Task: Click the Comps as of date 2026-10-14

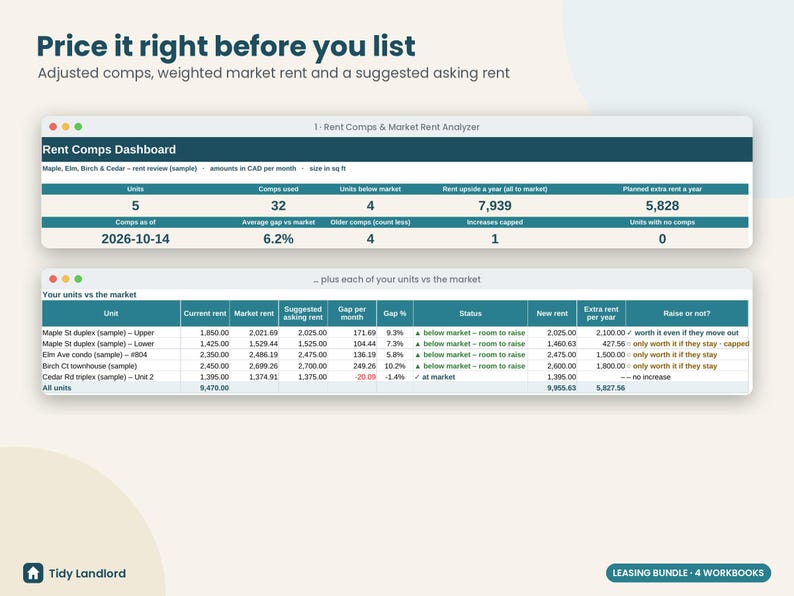Action: coord(135,239)
